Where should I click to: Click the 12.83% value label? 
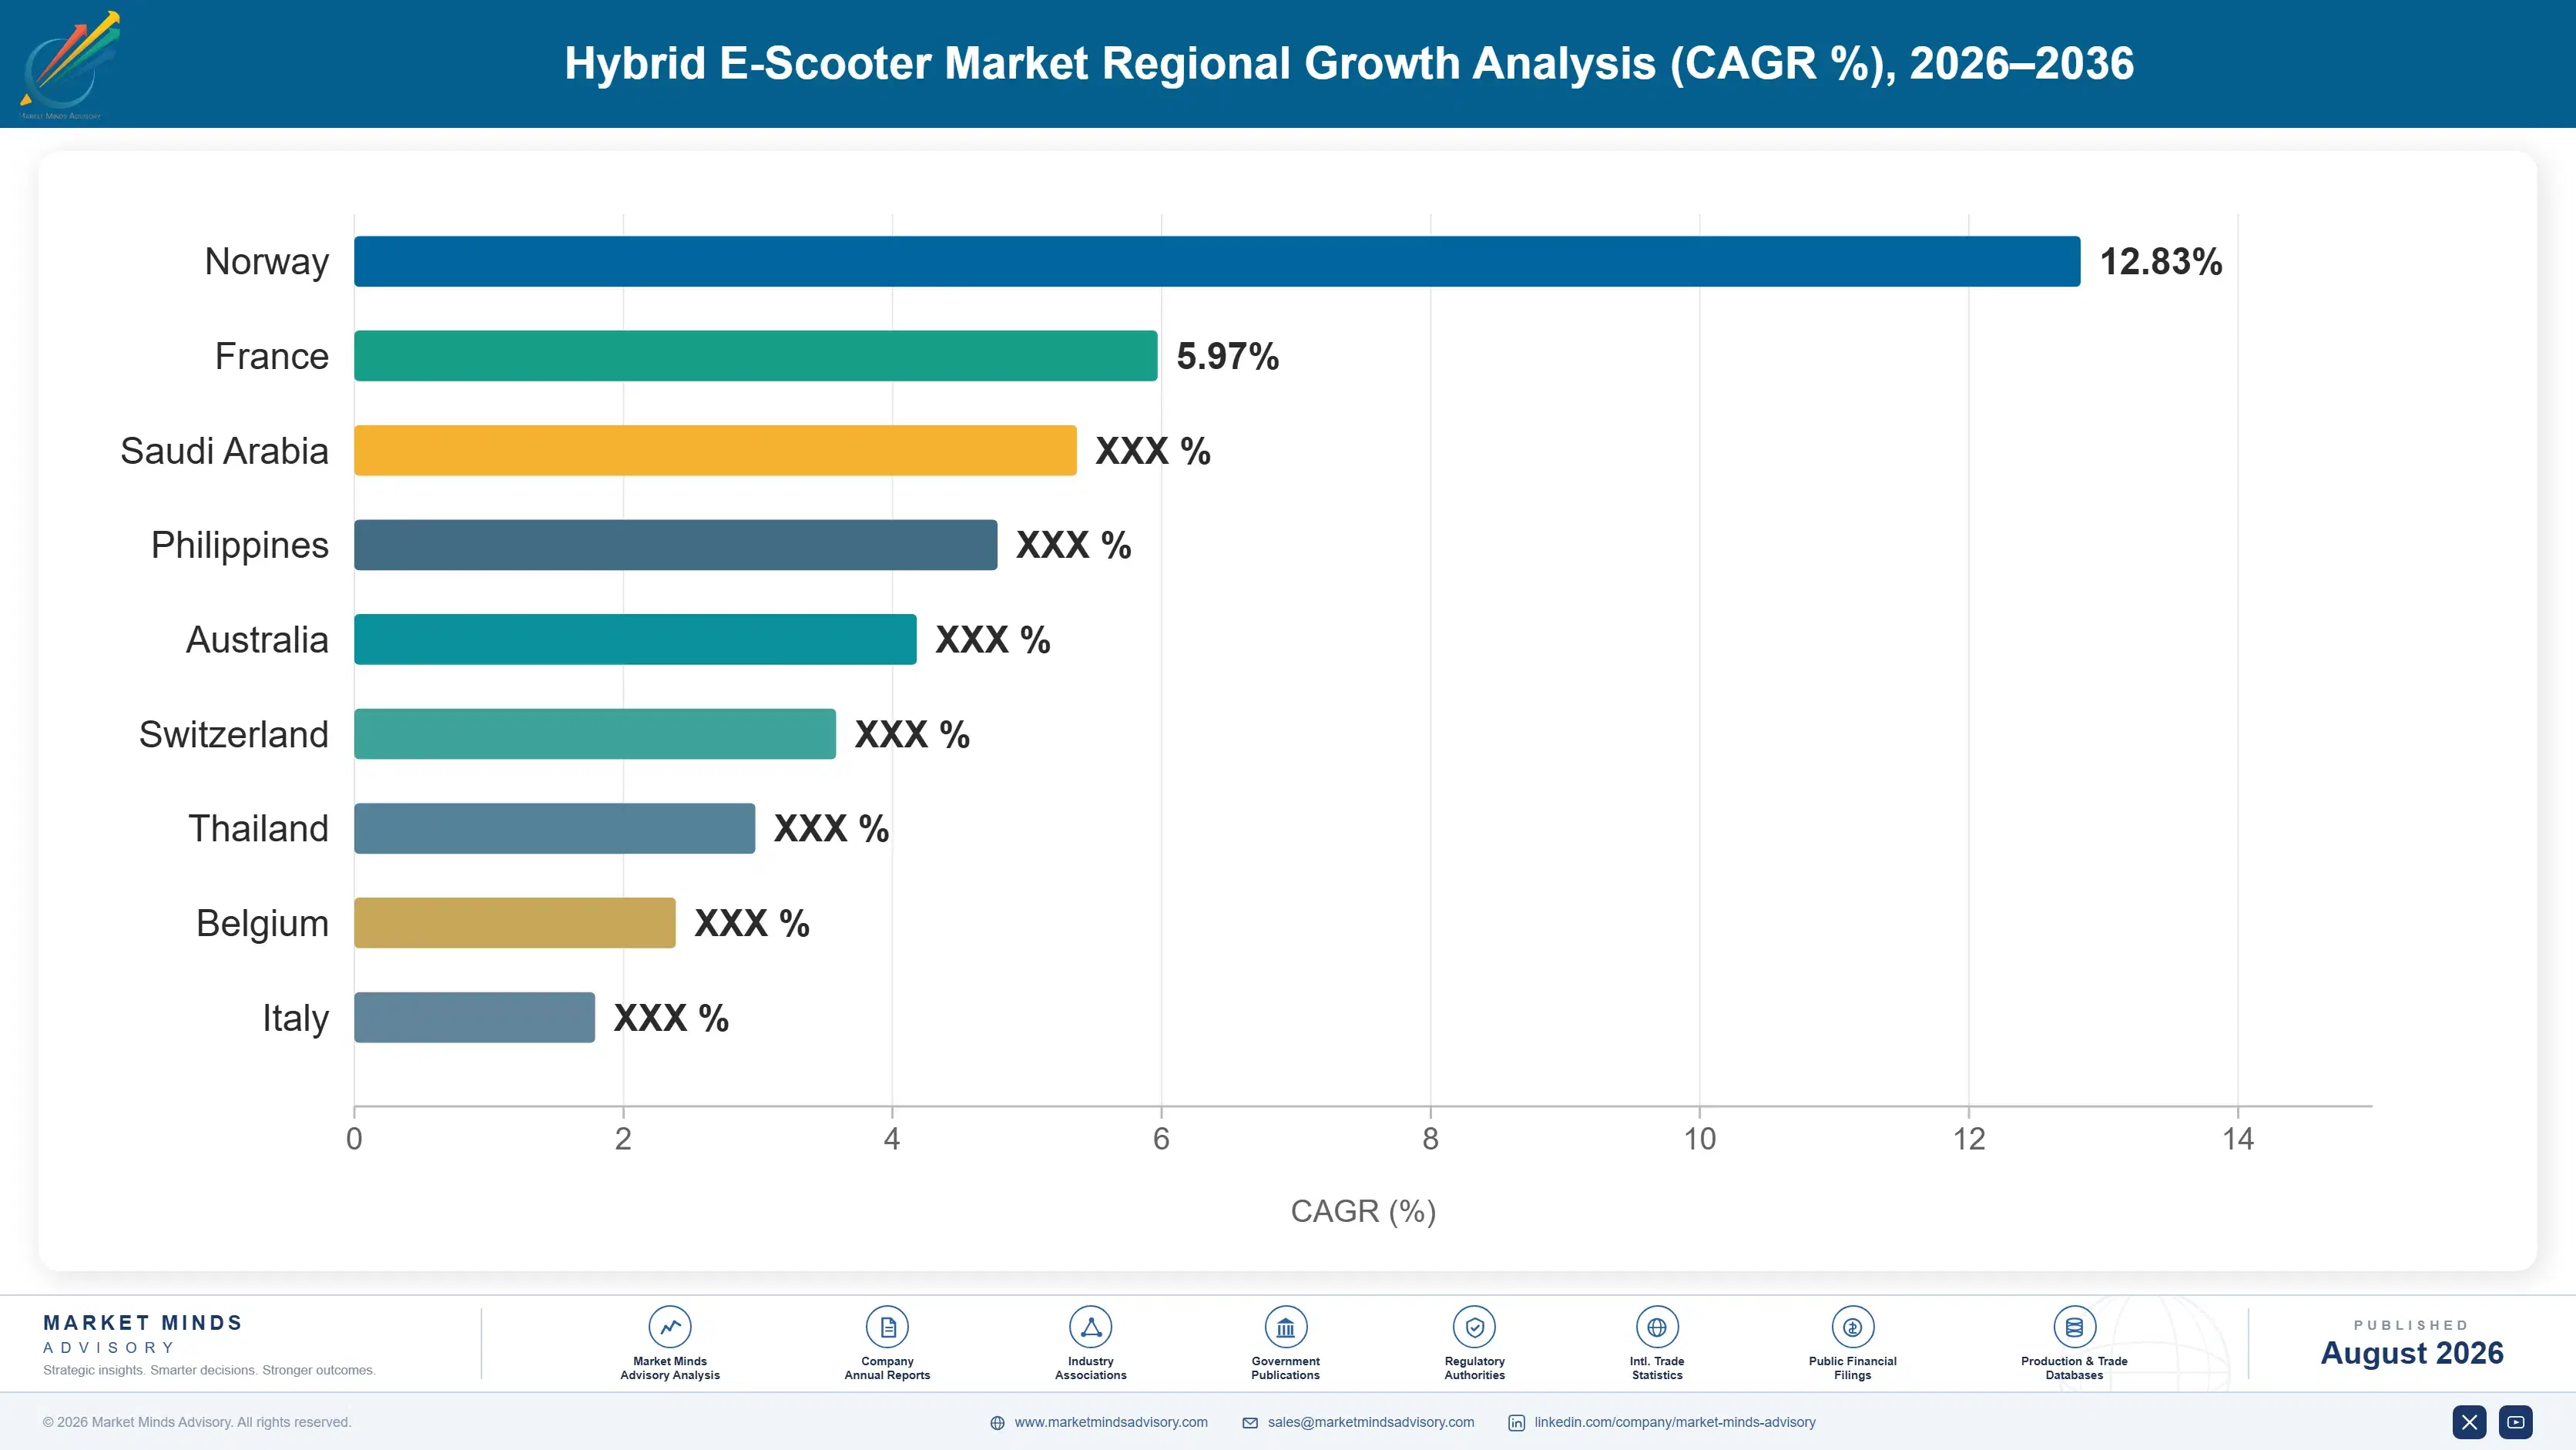[x=2161, y=262]
